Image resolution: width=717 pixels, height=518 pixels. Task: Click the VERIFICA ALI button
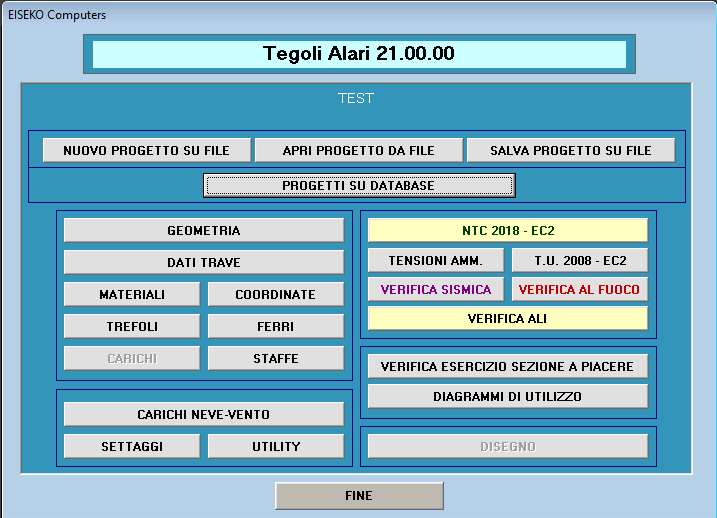coord(508,318)
